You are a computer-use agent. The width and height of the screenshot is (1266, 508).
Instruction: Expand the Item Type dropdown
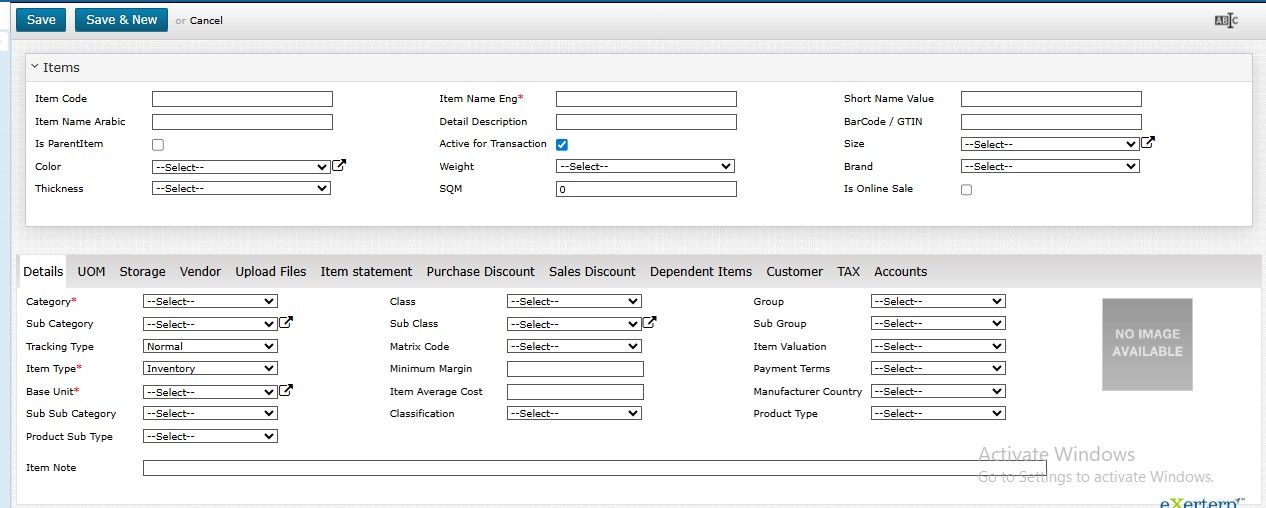point(210,369)
